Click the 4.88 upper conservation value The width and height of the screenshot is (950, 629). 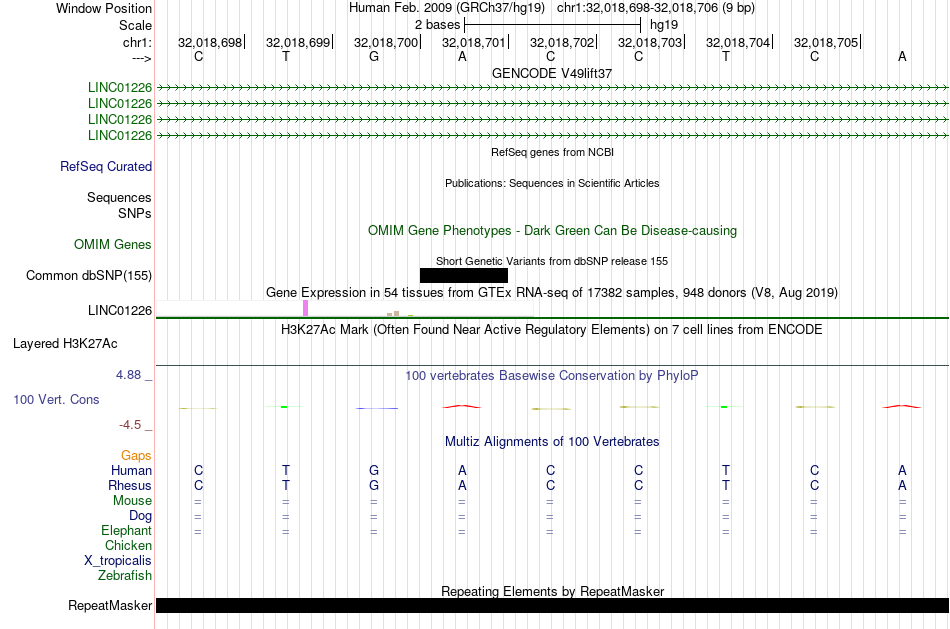128,375
